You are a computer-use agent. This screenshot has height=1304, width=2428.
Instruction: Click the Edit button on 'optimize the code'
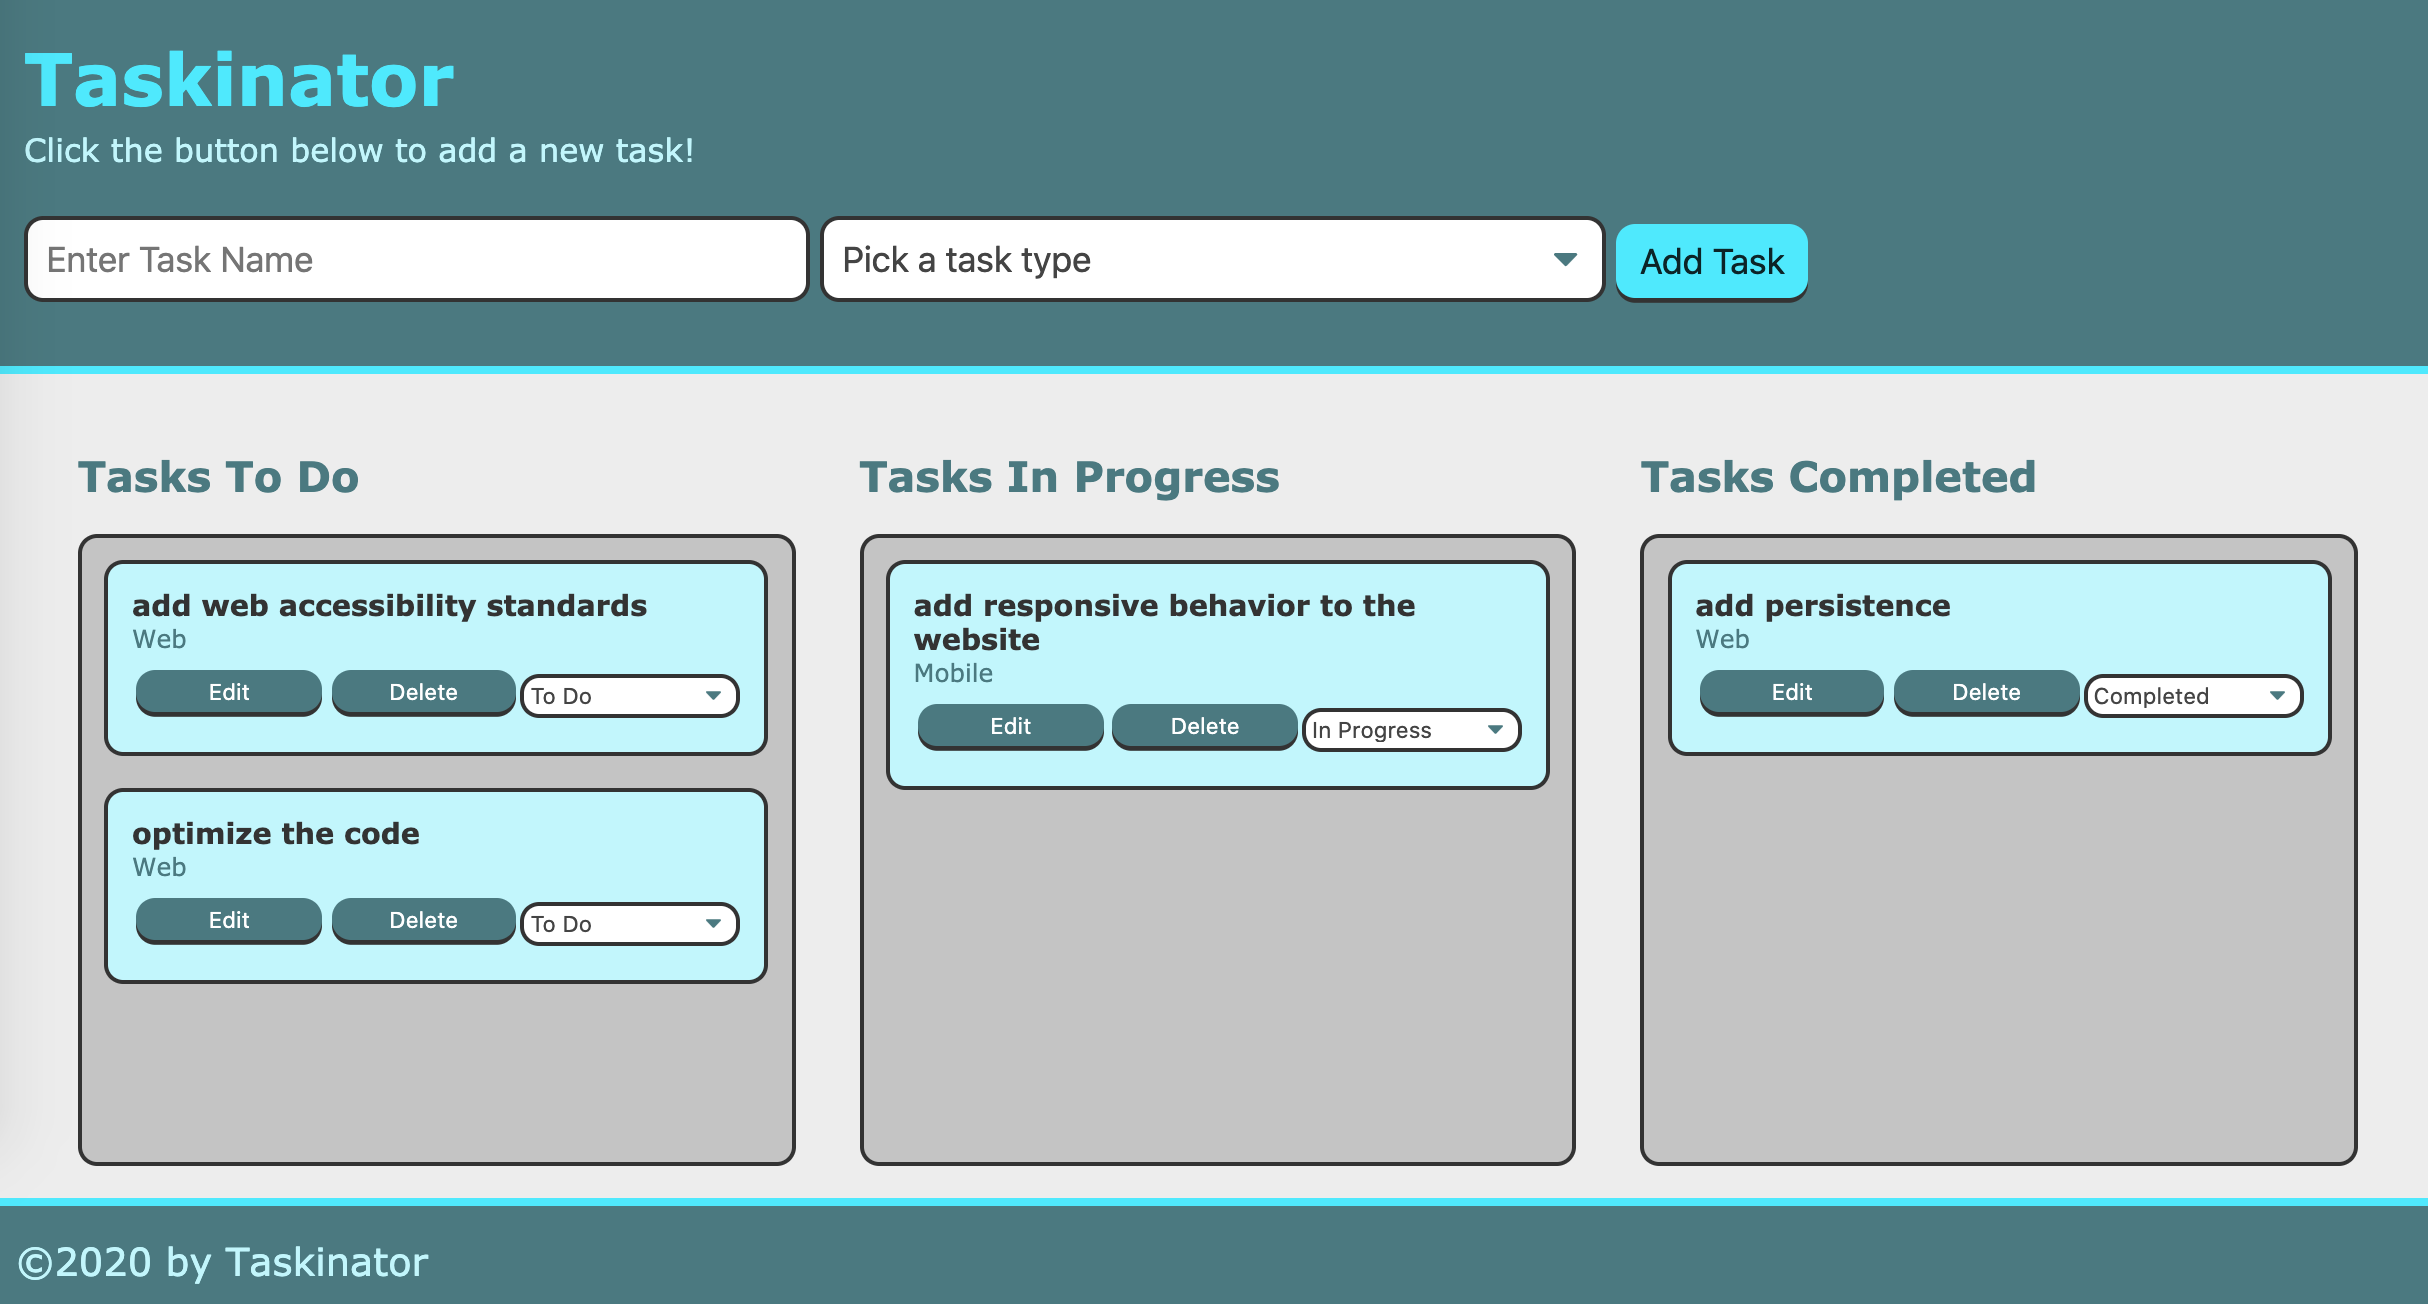[226, 919]
